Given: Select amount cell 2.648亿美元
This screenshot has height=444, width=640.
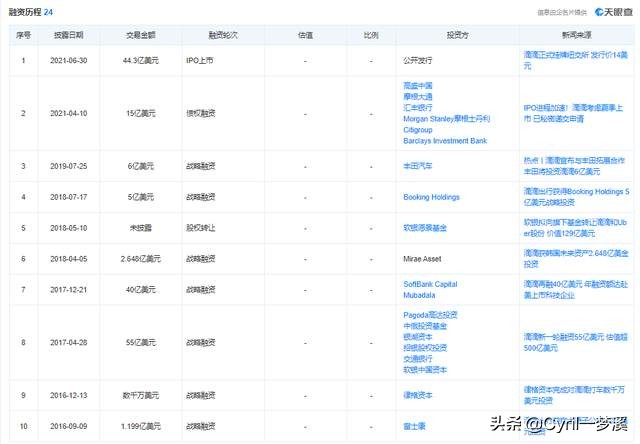Looking at the screenshot, I should (x=140, y=259).
